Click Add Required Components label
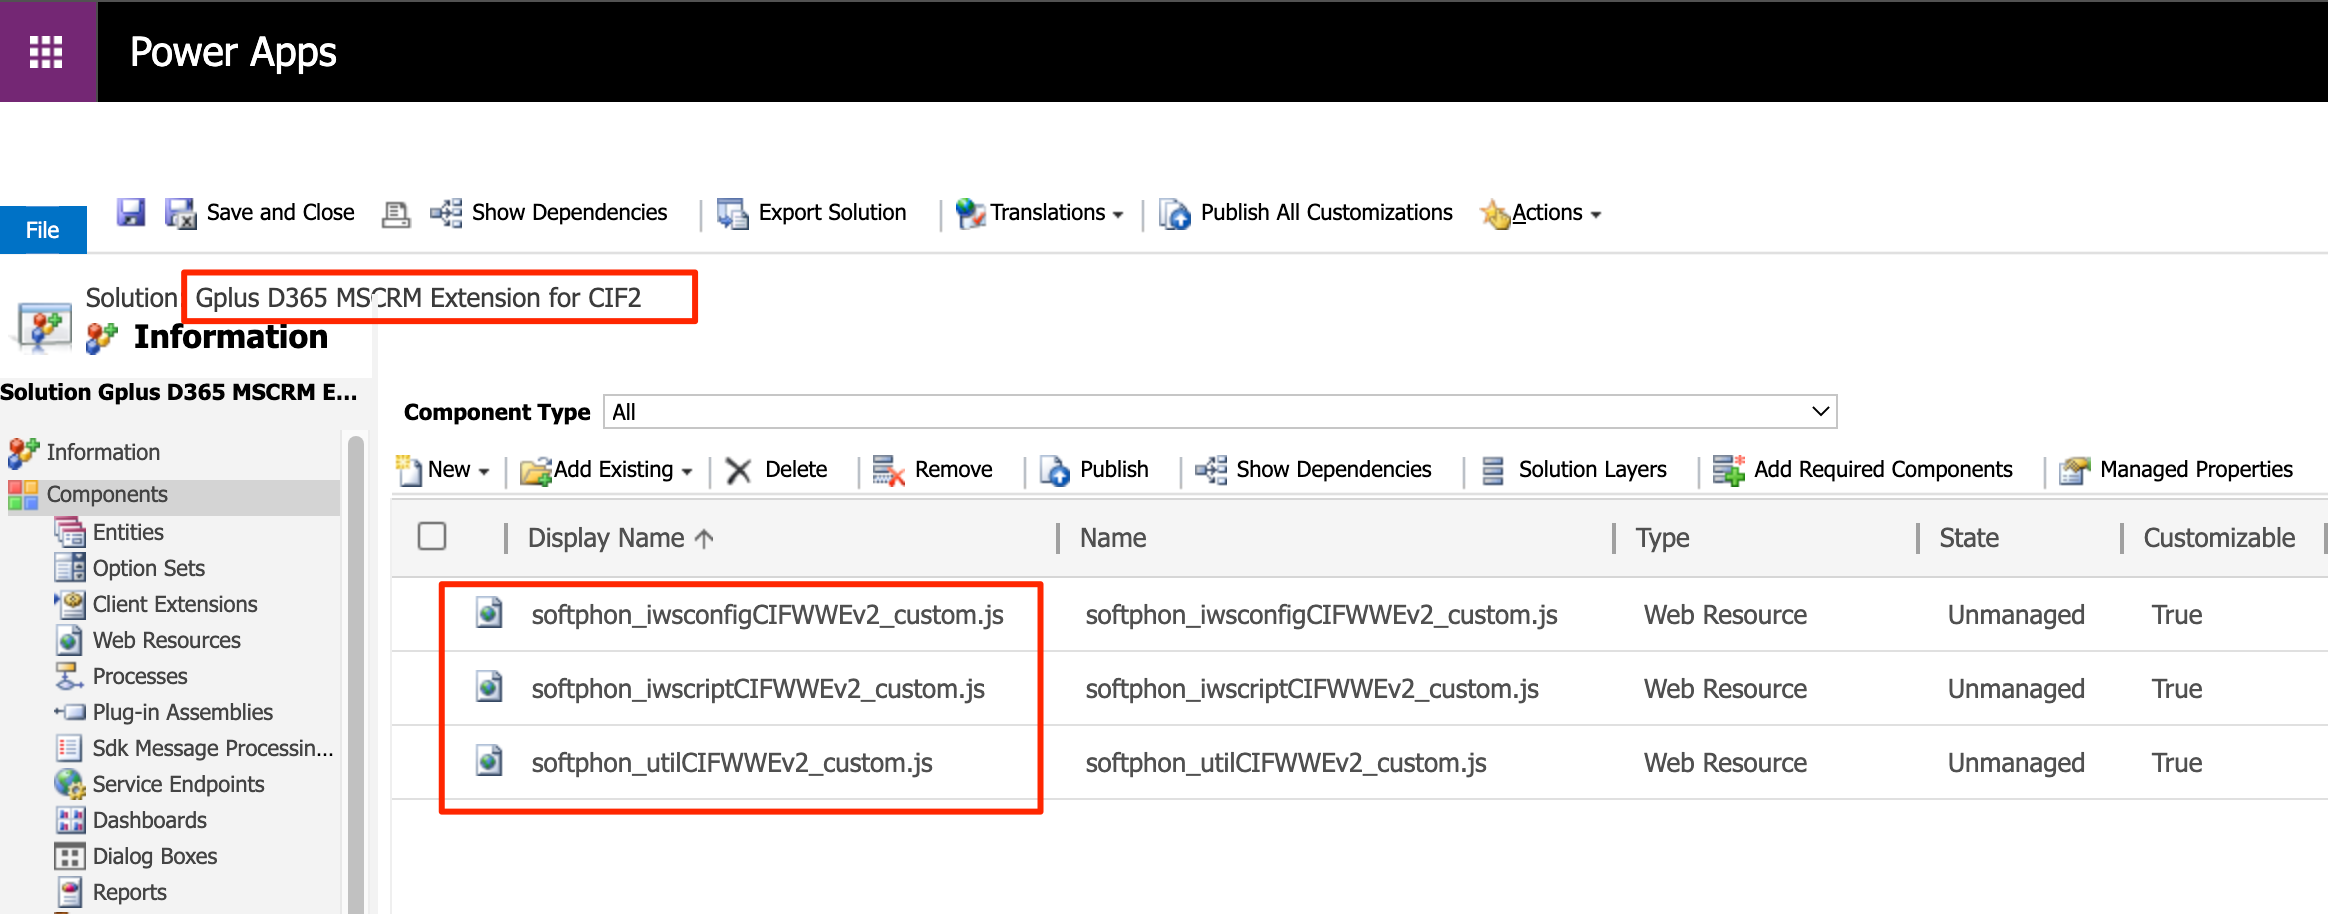This screenshot has width=2328, height=914. click(x=1883, y=469)
